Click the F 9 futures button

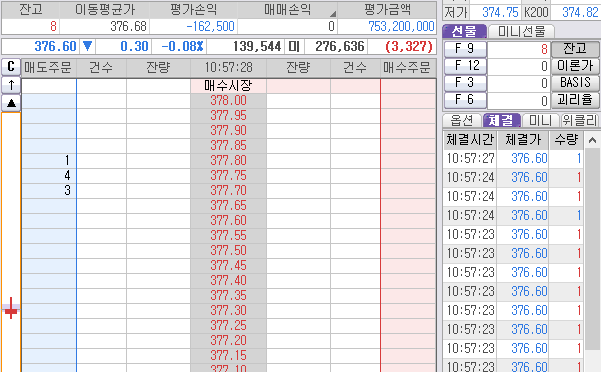[x=465, y=49]
